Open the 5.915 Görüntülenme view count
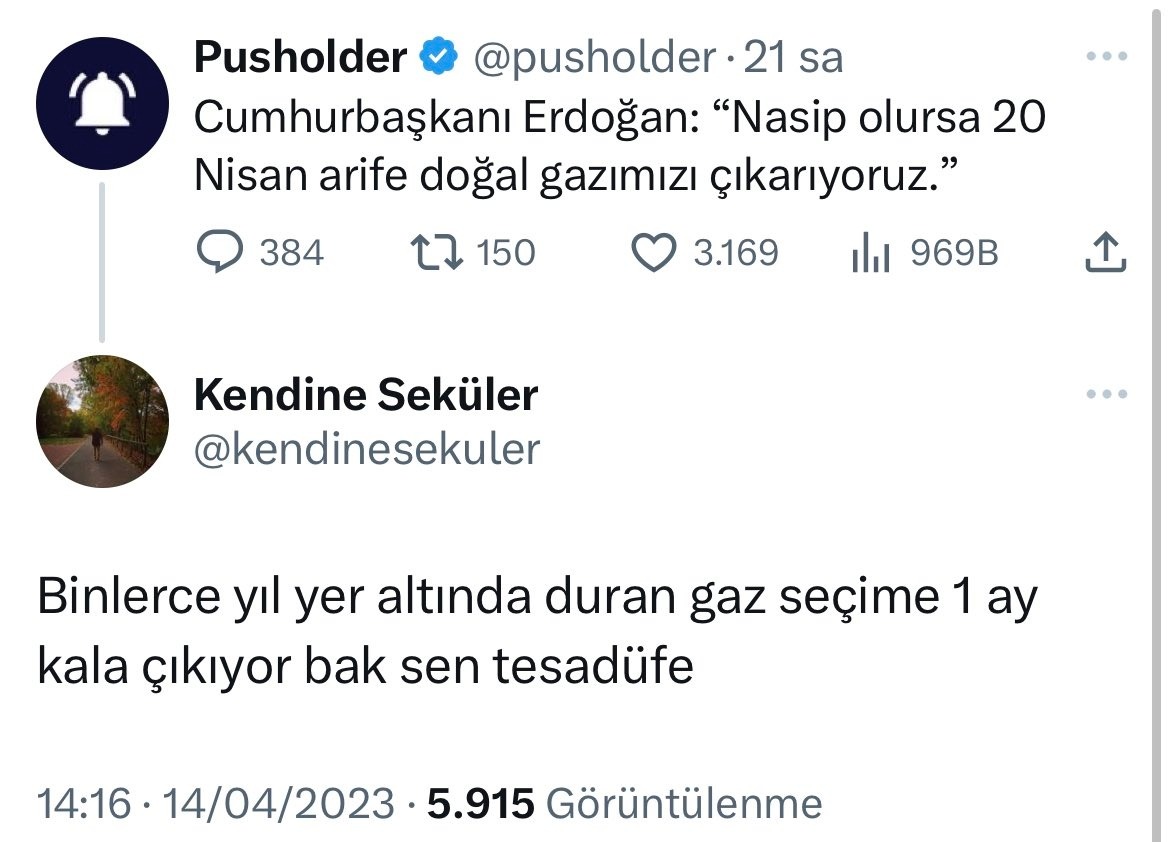The image size is (1170, 842). click(624, 803)
